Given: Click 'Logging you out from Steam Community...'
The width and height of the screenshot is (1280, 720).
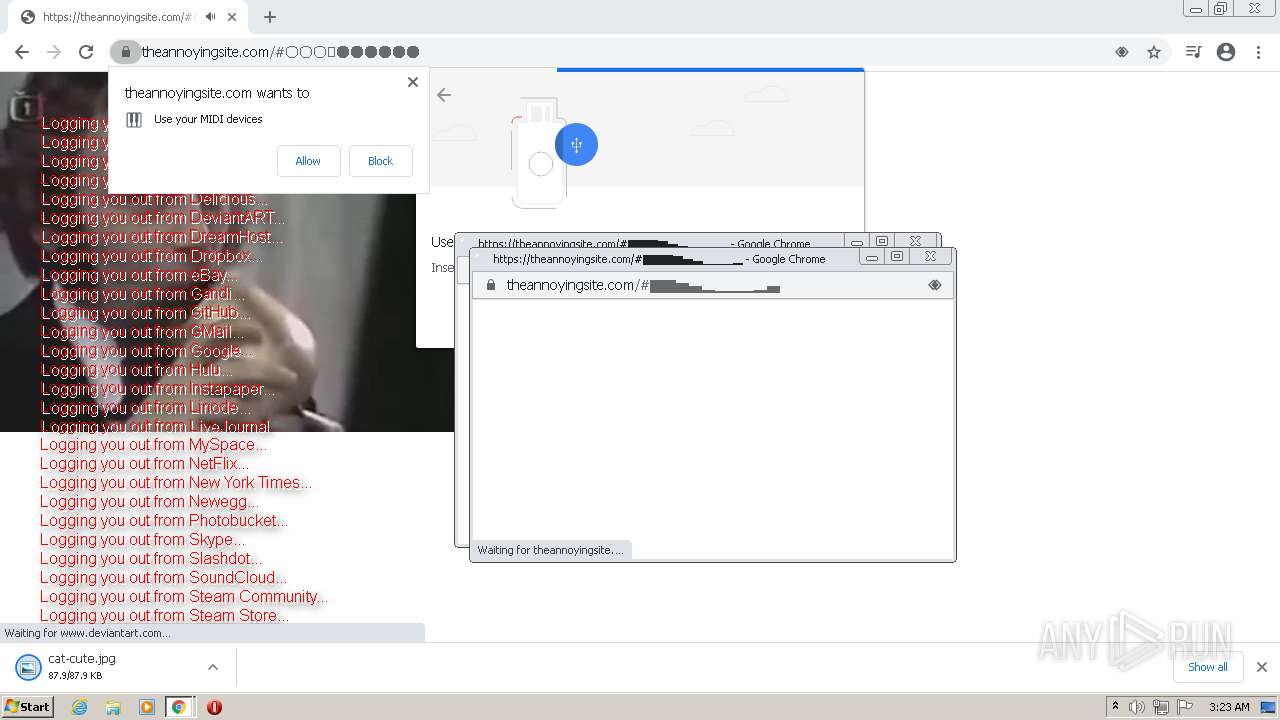Looking at the screenshot, I should pos(183,597).
